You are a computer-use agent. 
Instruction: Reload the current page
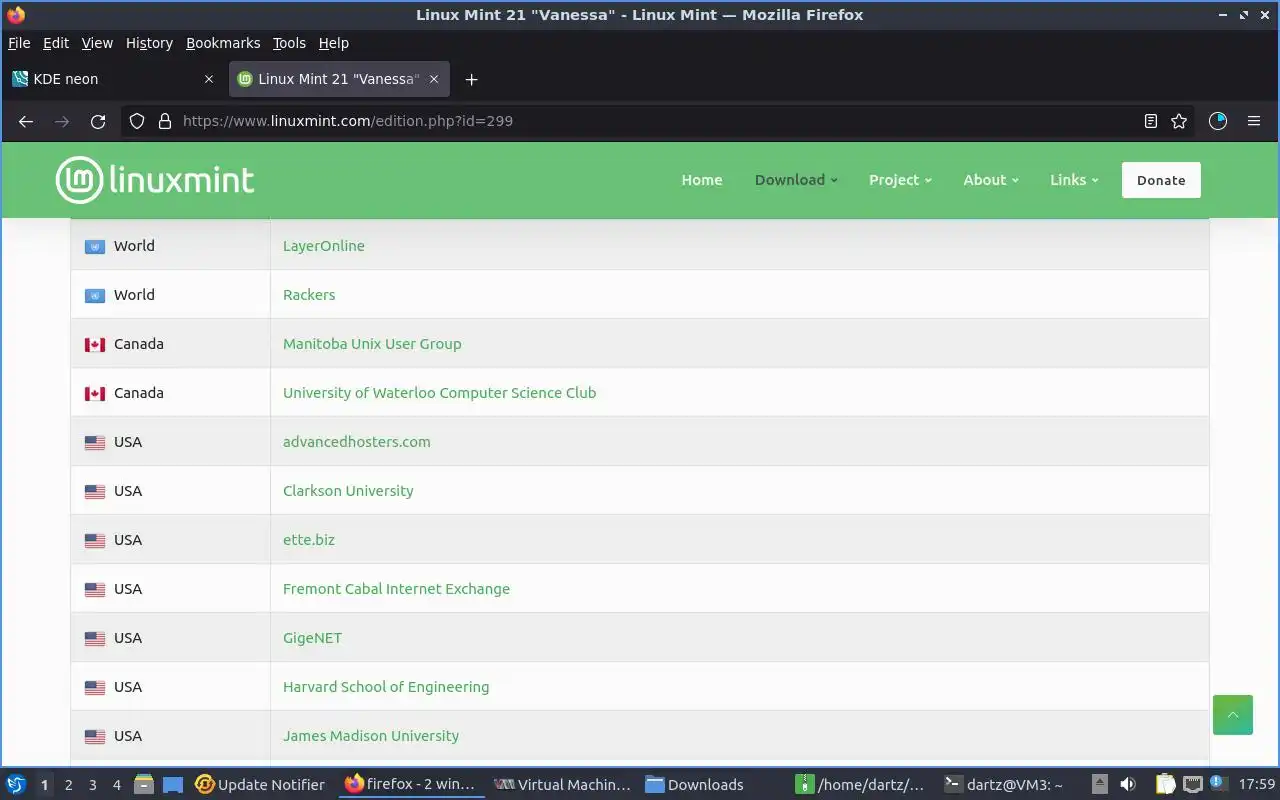pos(98,121)
